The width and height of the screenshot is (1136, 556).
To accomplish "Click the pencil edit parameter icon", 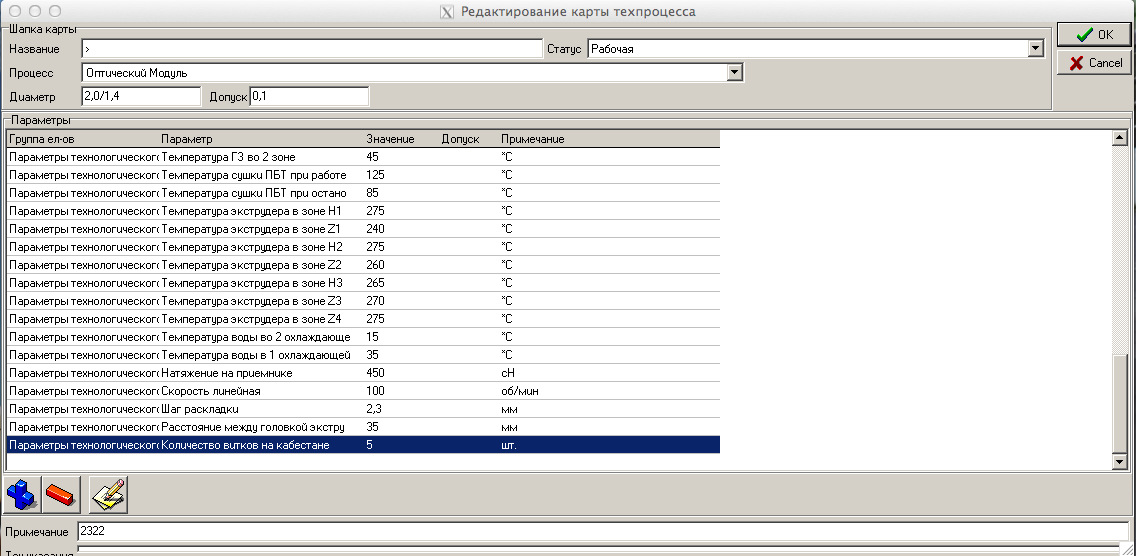I will click(108, 494).
